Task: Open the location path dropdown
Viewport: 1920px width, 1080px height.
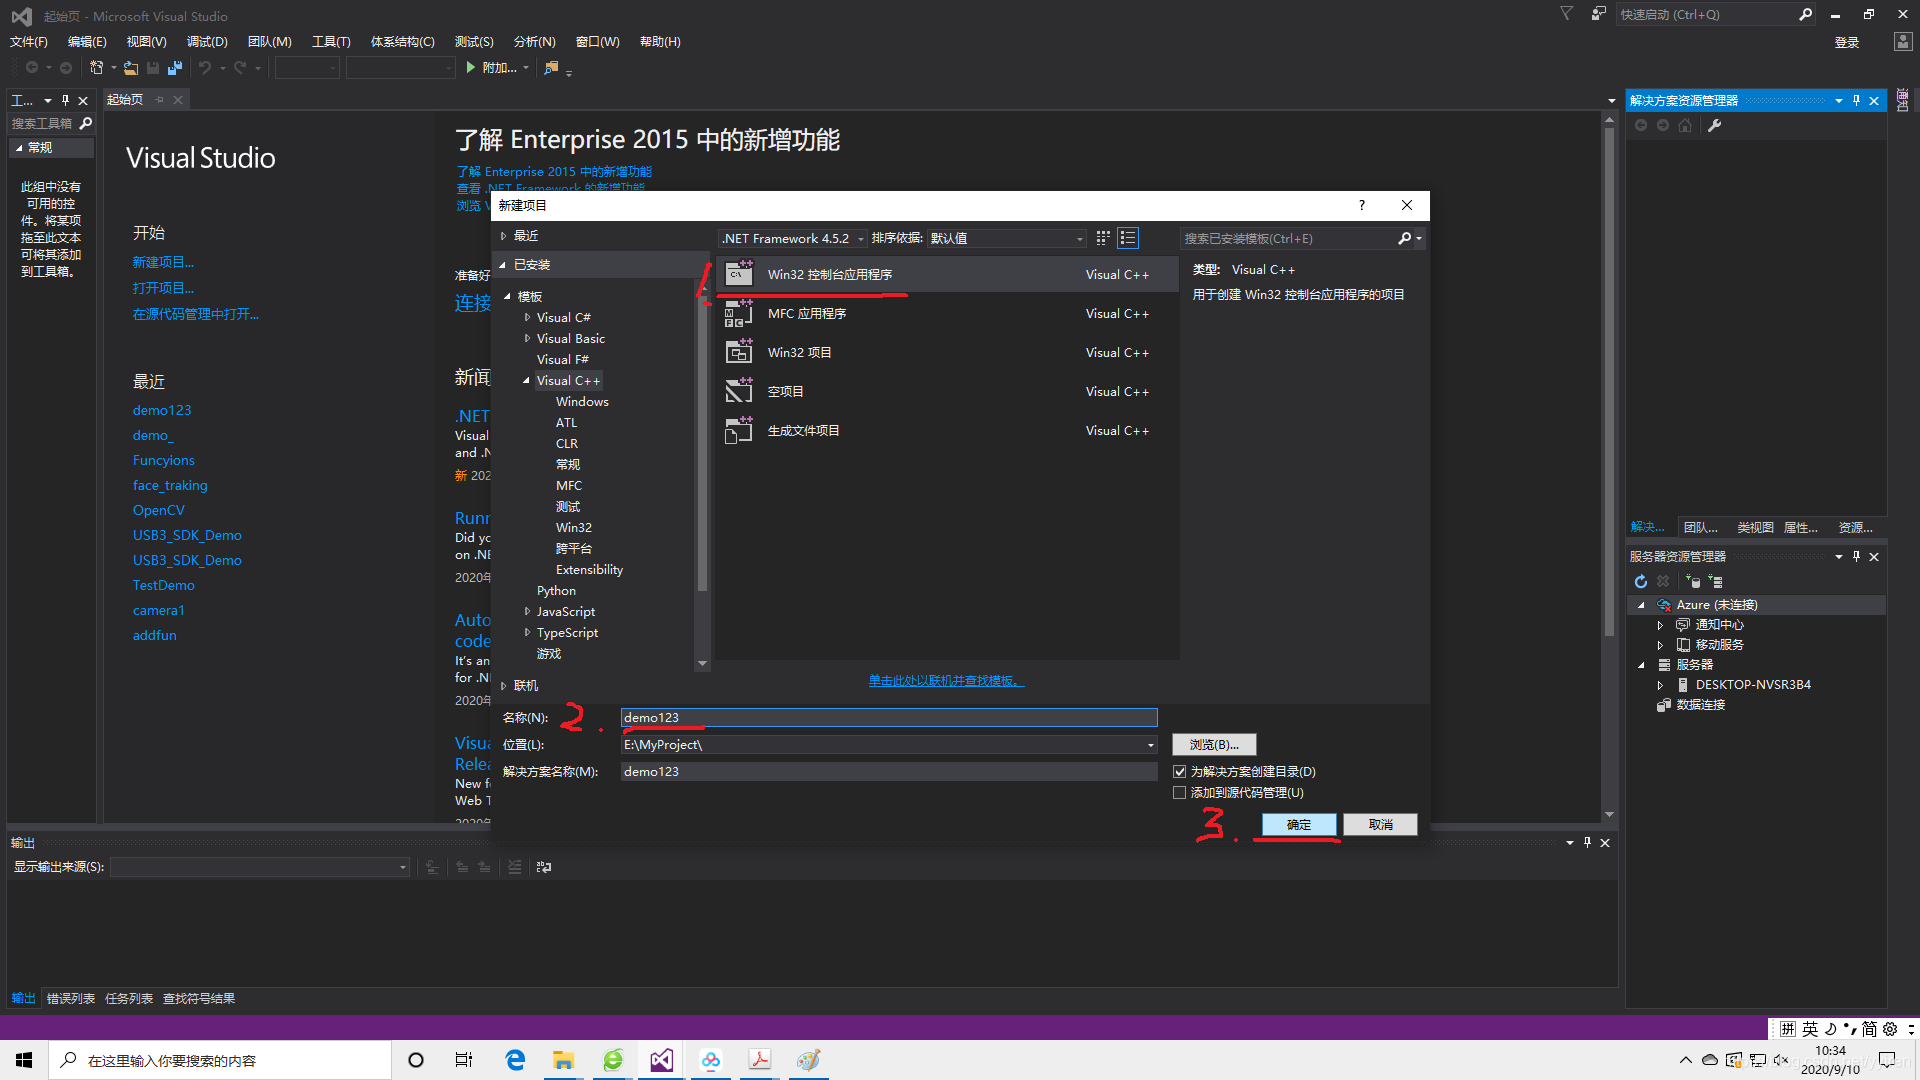Action: pyautogui.click(x=1150, y=745)
